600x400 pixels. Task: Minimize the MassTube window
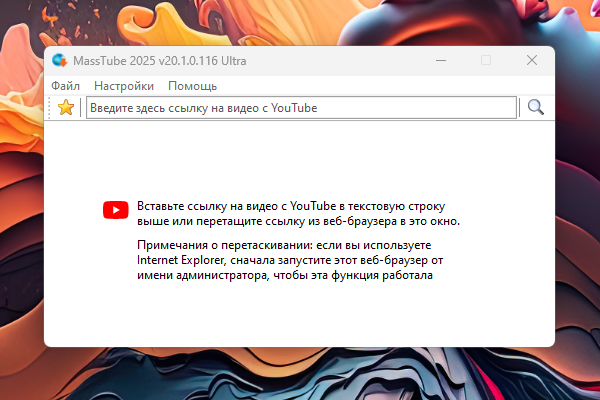pos(441,60)
